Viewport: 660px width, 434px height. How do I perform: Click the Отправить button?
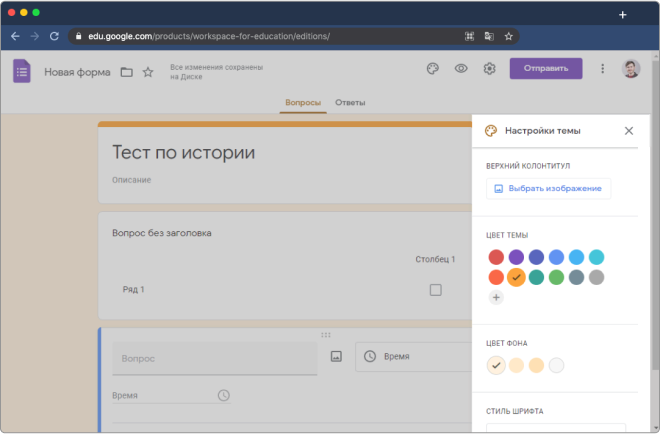(546, 68)
